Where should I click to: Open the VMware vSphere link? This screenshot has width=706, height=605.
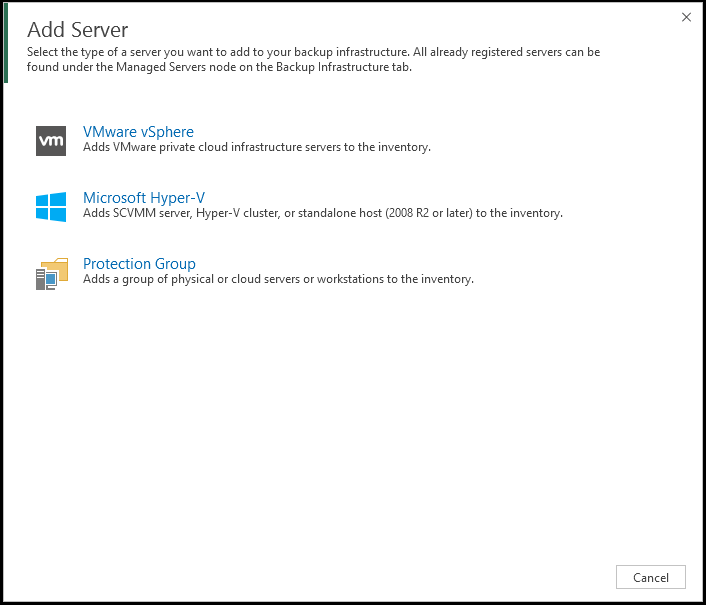pyautogui.click(x=138, y=131)
